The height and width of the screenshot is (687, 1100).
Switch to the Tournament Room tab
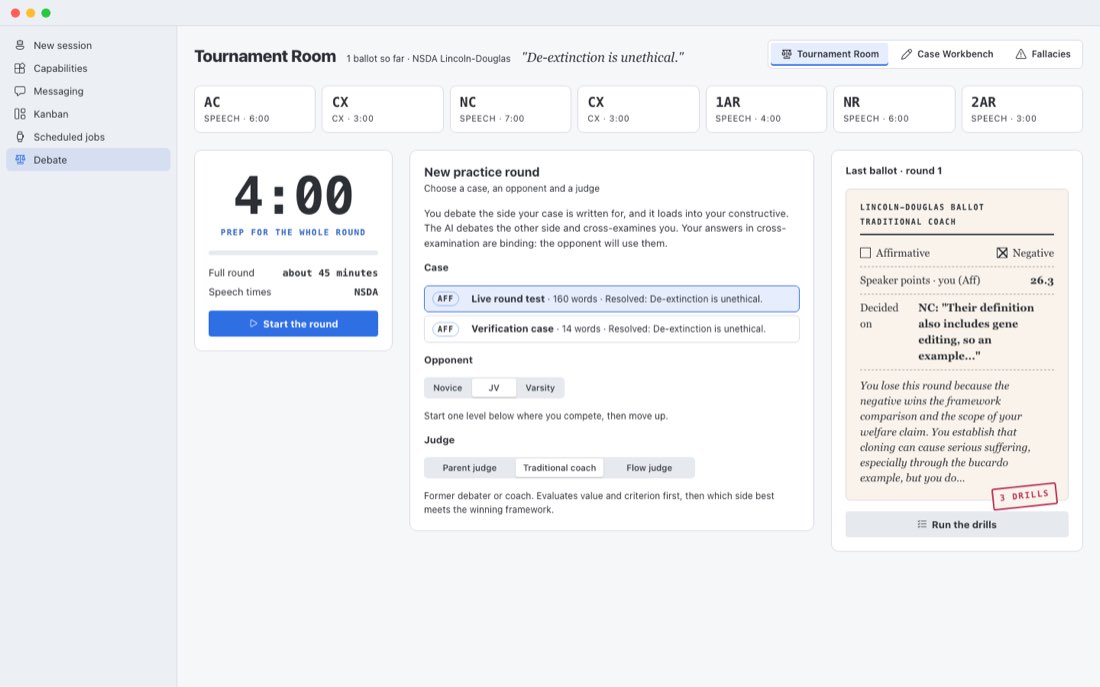tap(829, 54)
